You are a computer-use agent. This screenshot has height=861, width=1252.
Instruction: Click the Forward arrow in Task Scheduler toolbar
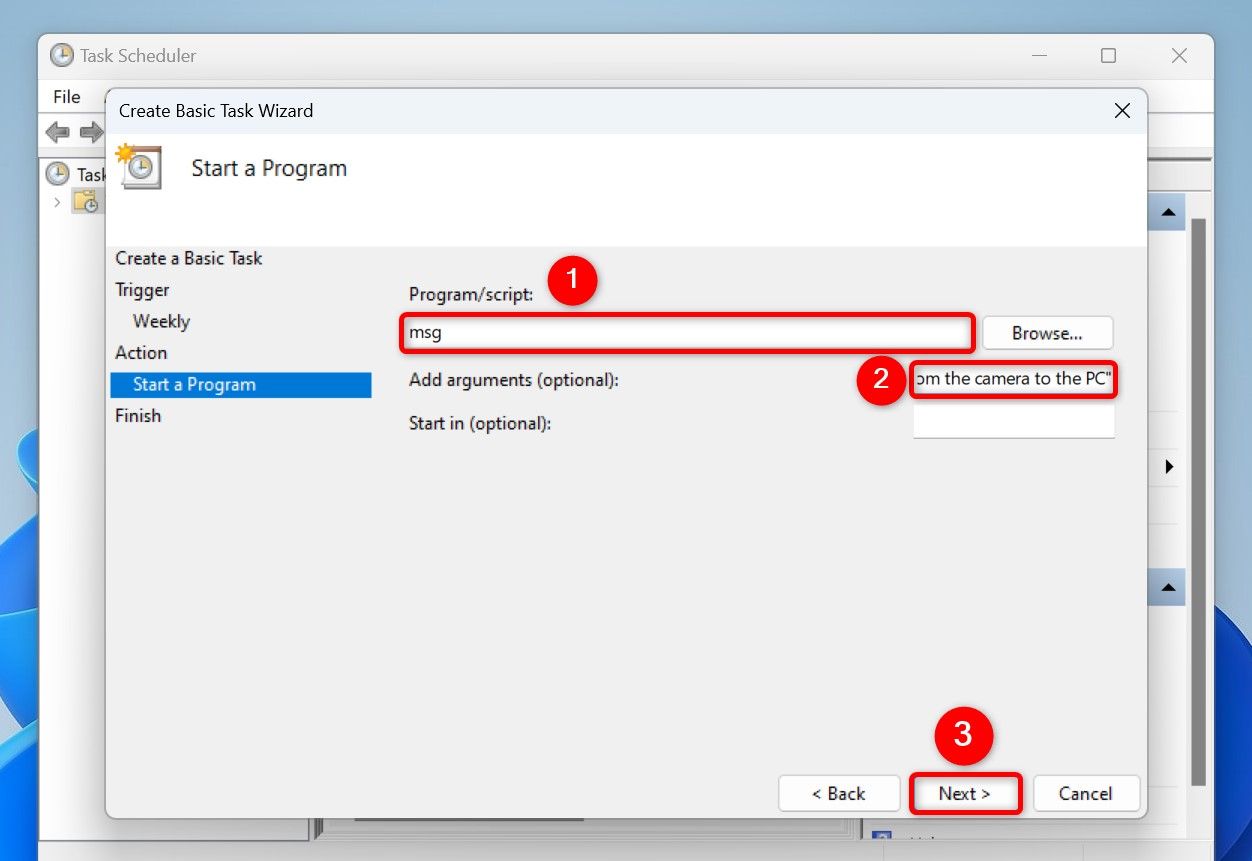point(91,132)
